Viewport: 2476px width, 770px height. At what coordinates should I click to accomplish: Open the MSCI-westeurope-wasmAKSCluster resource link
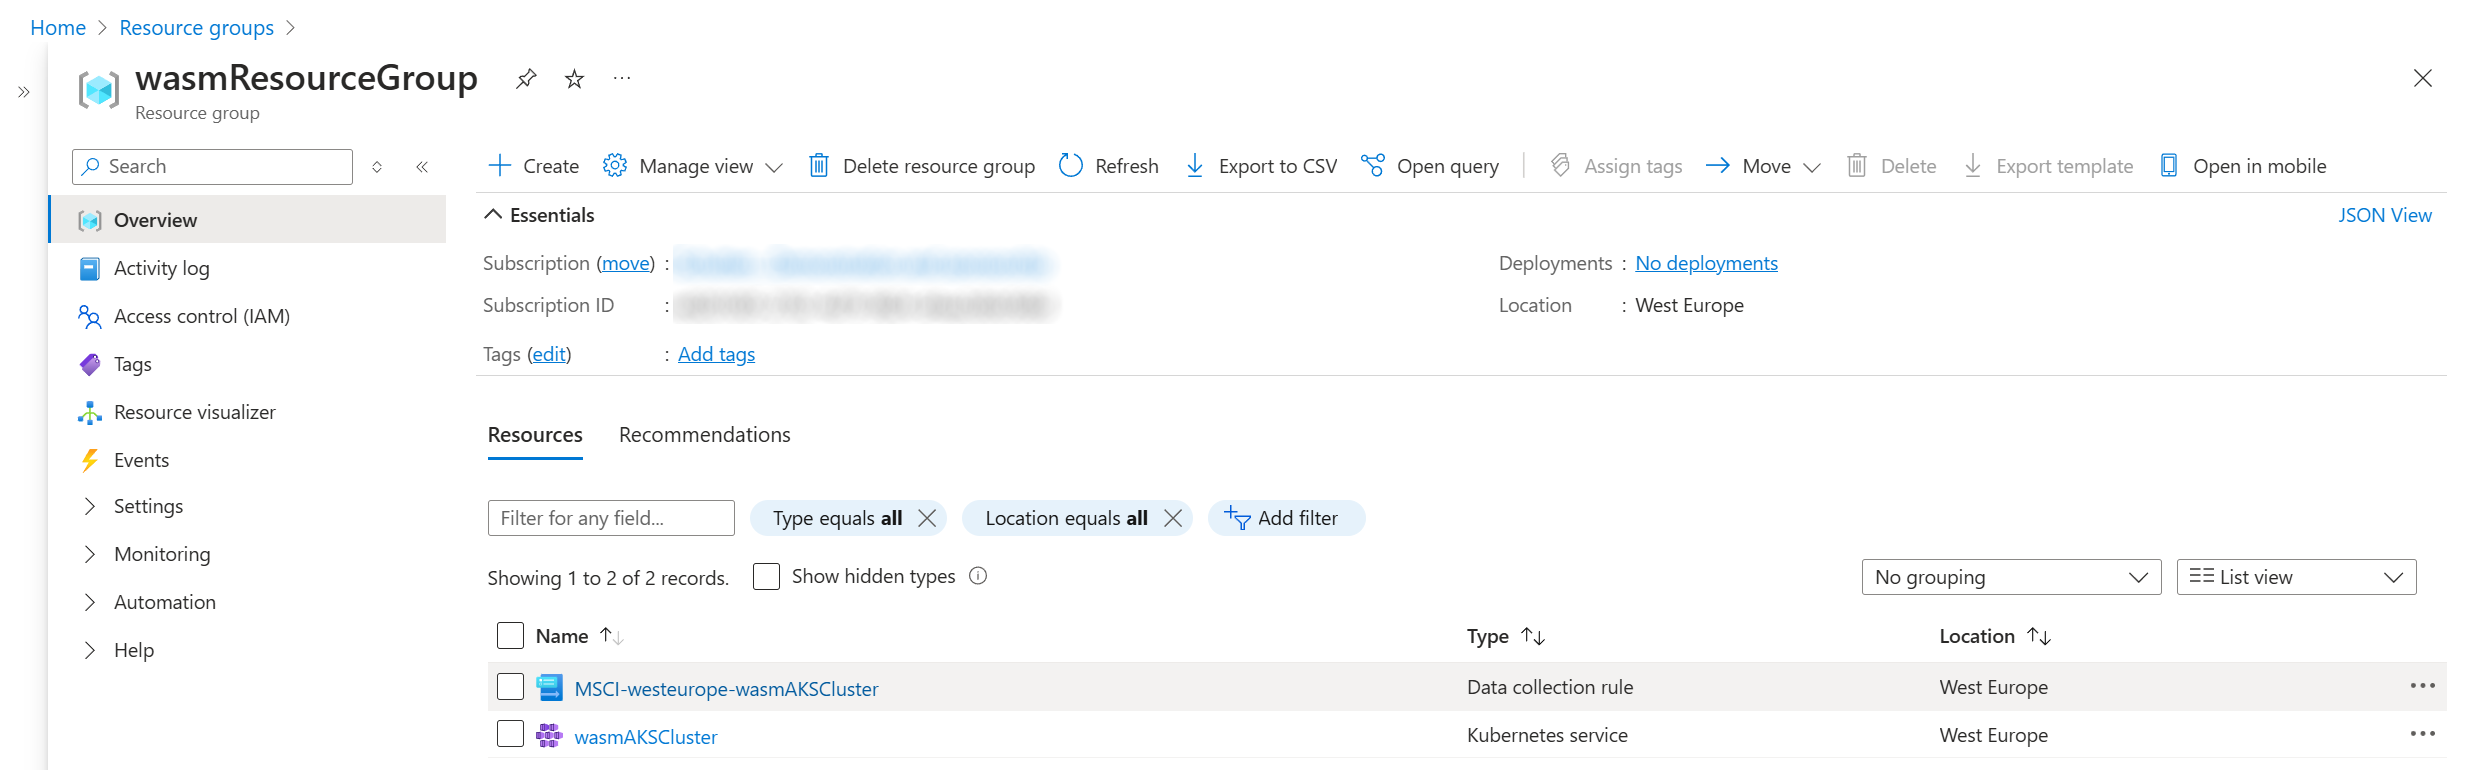[x=726, y=689]
